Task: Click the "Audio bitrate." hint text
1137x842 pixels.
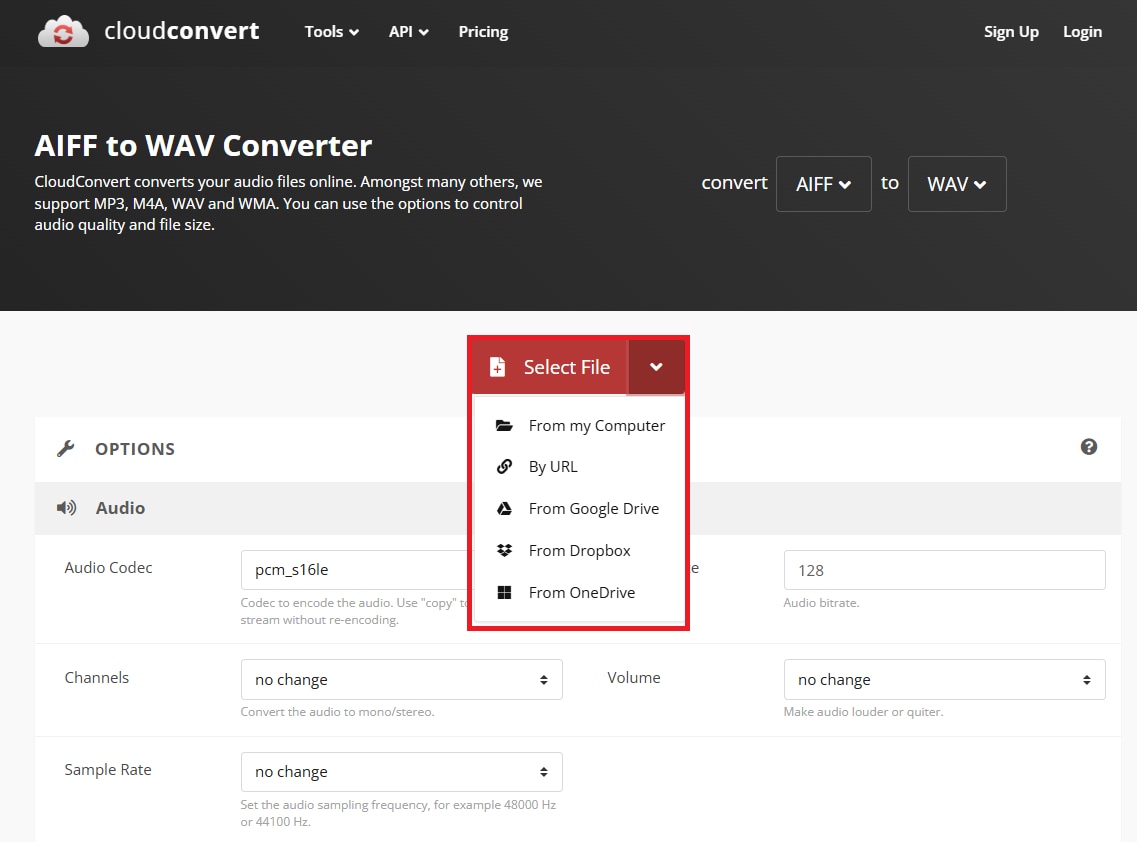Action: coord(821,603)
